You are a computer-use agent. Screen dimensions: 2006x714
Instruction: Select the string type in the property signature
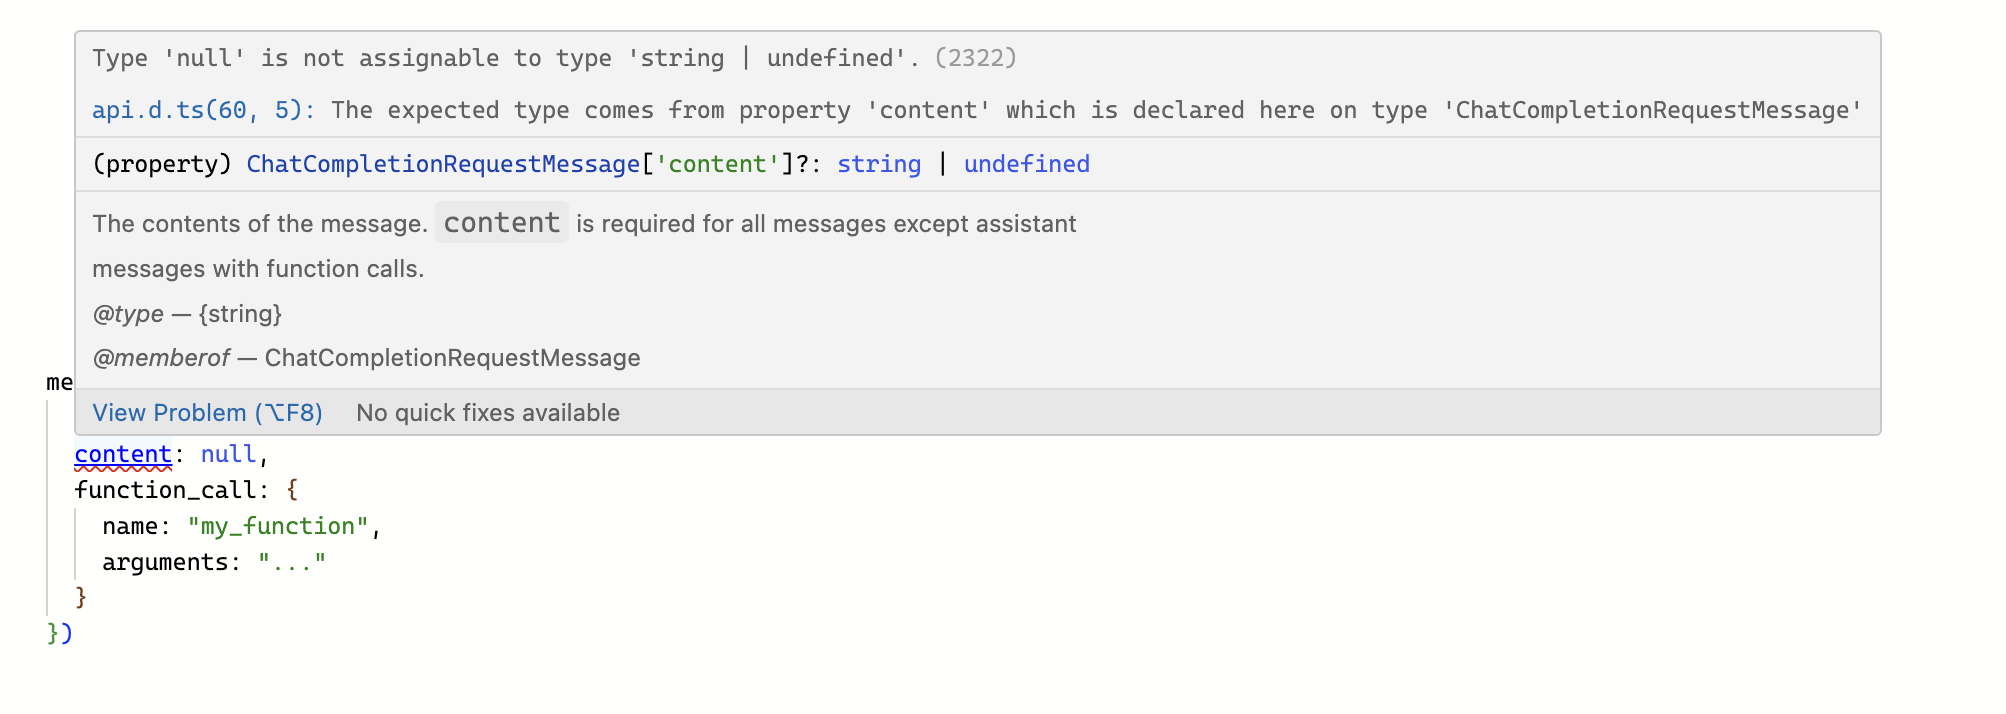coord(878,164)
